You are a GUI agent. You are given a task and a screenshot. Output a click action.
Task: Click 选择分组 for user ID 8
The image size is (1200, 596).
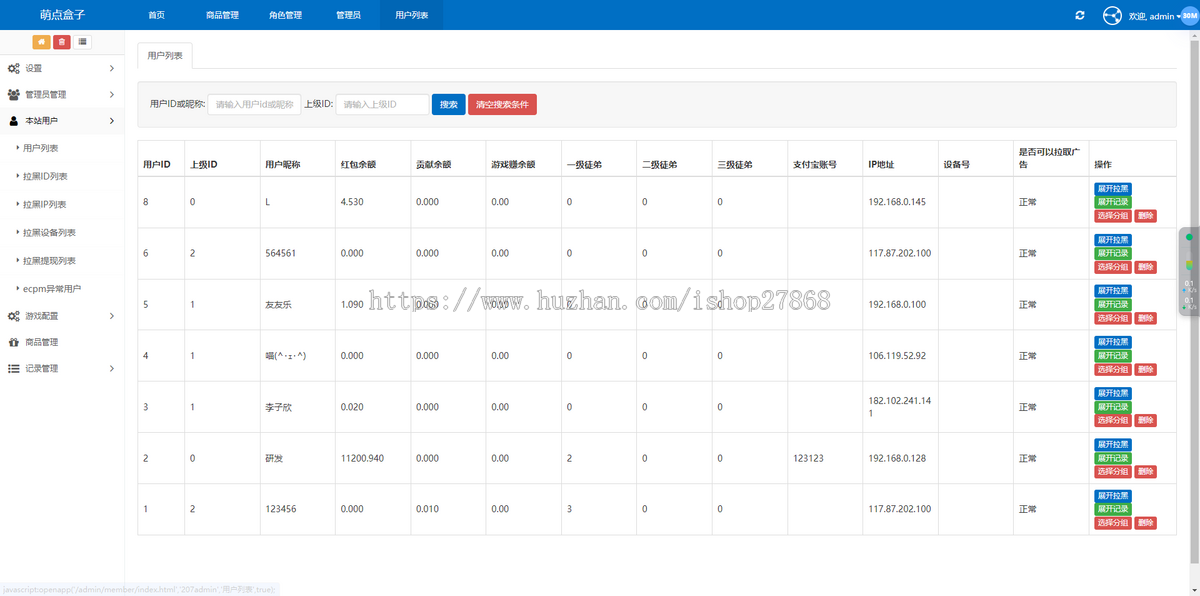(x=1113, y=216)
